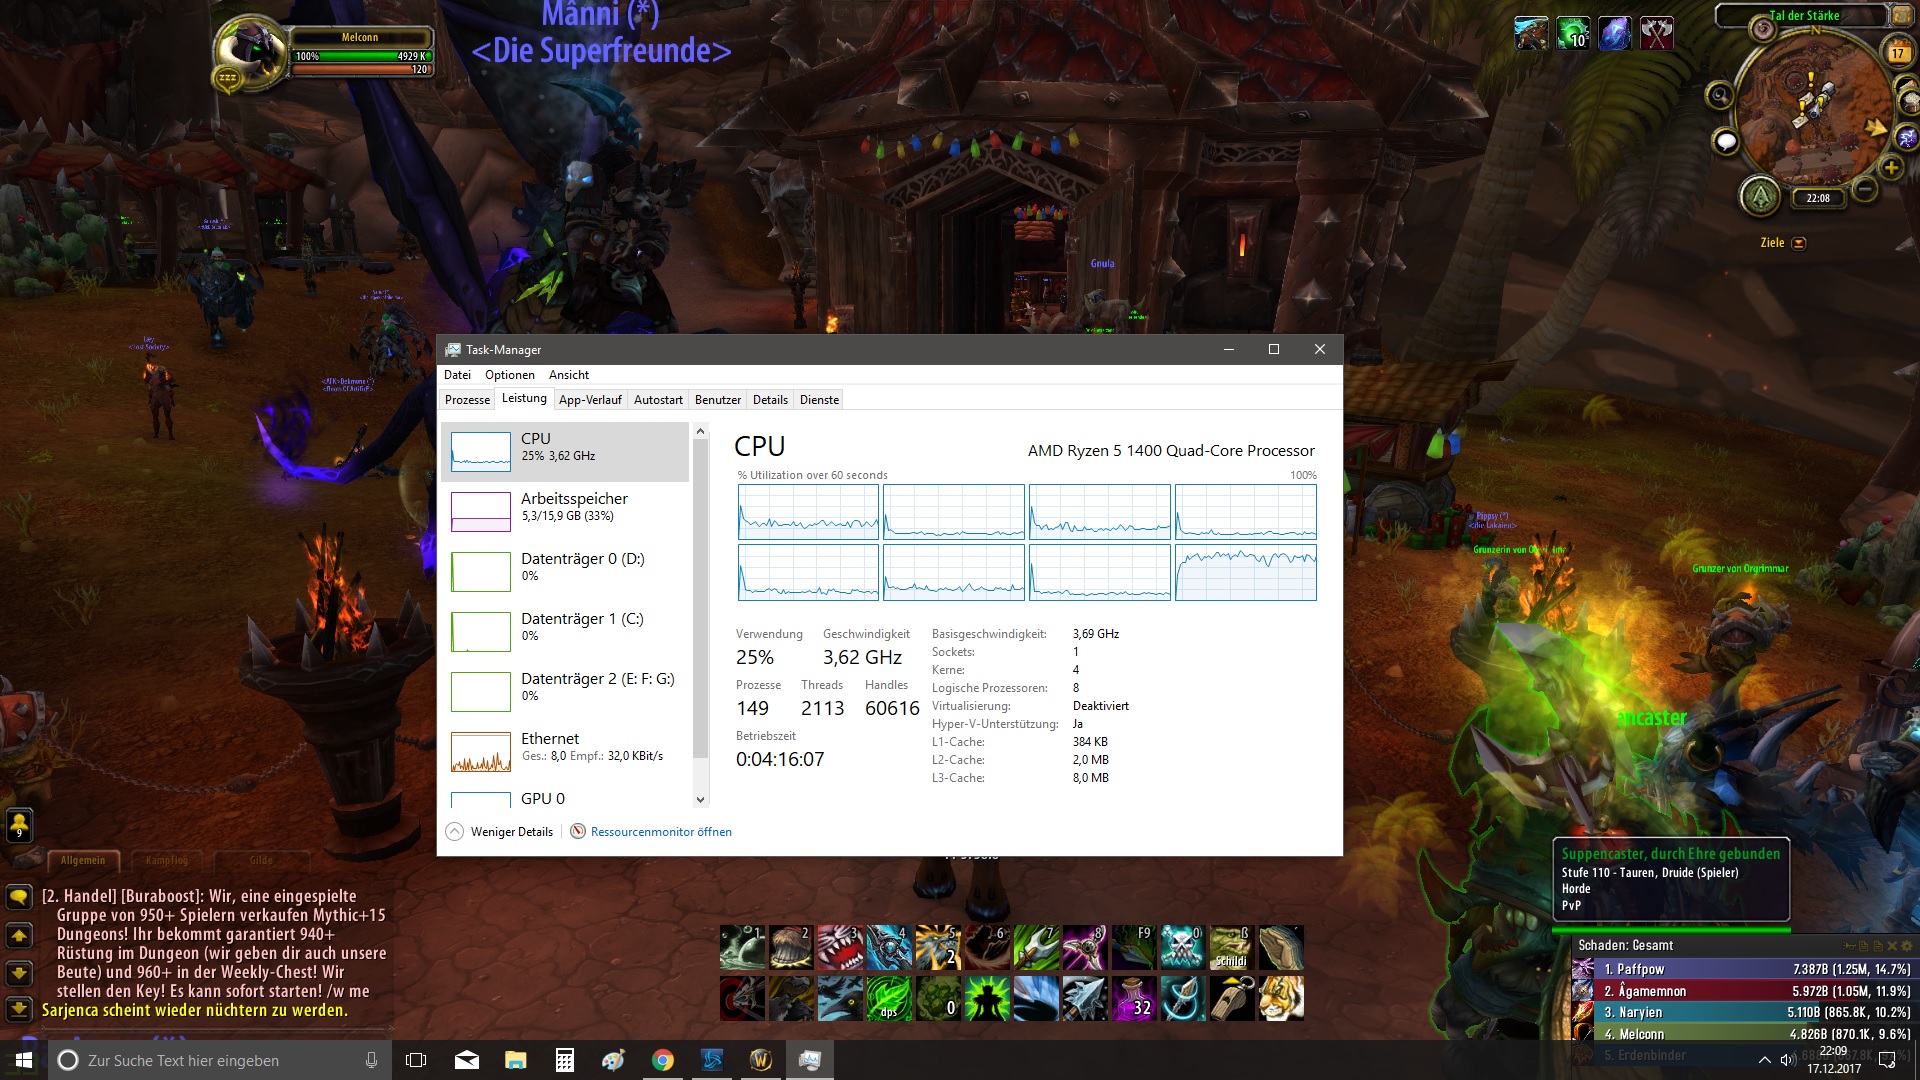
Task: Open the Windows Action Center
Action: (1887, 1060)
